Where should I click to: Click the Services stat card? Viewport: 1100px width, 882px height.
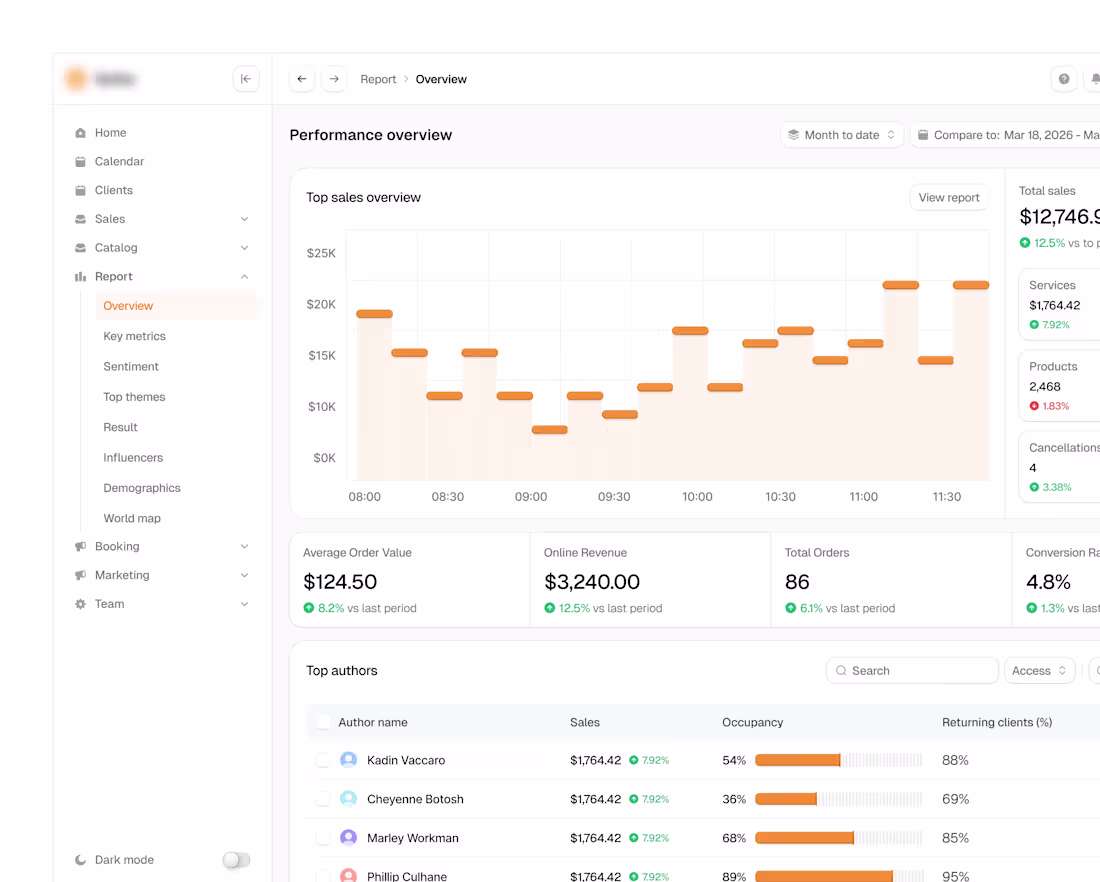coord(1059,305)
